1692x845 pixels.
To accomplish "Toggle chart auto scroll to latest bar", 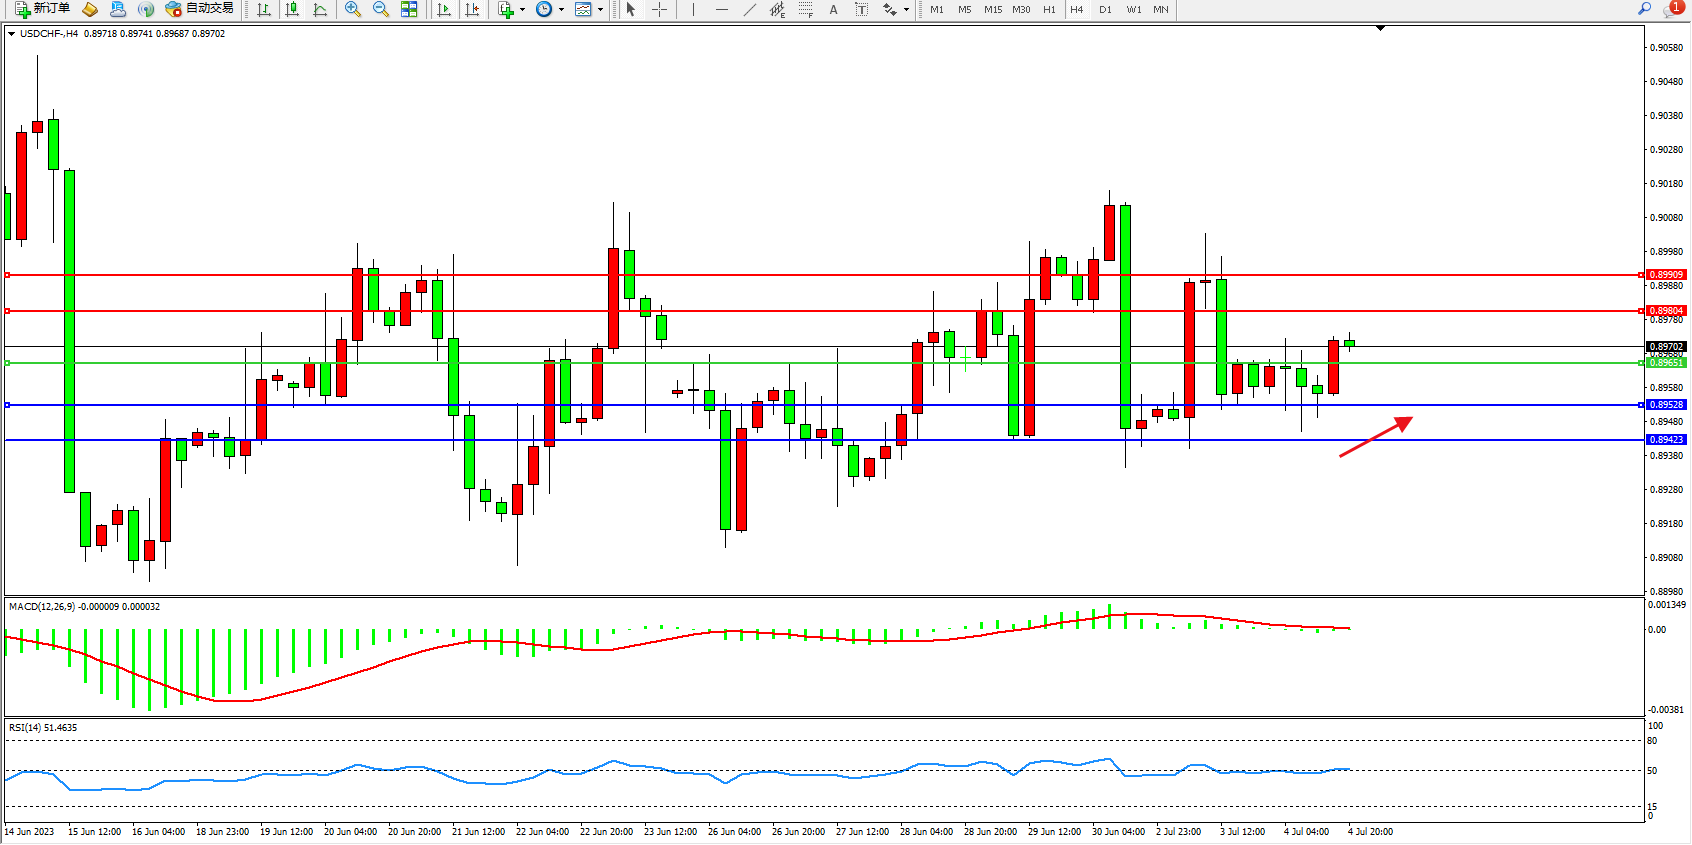I will point(444,9).
